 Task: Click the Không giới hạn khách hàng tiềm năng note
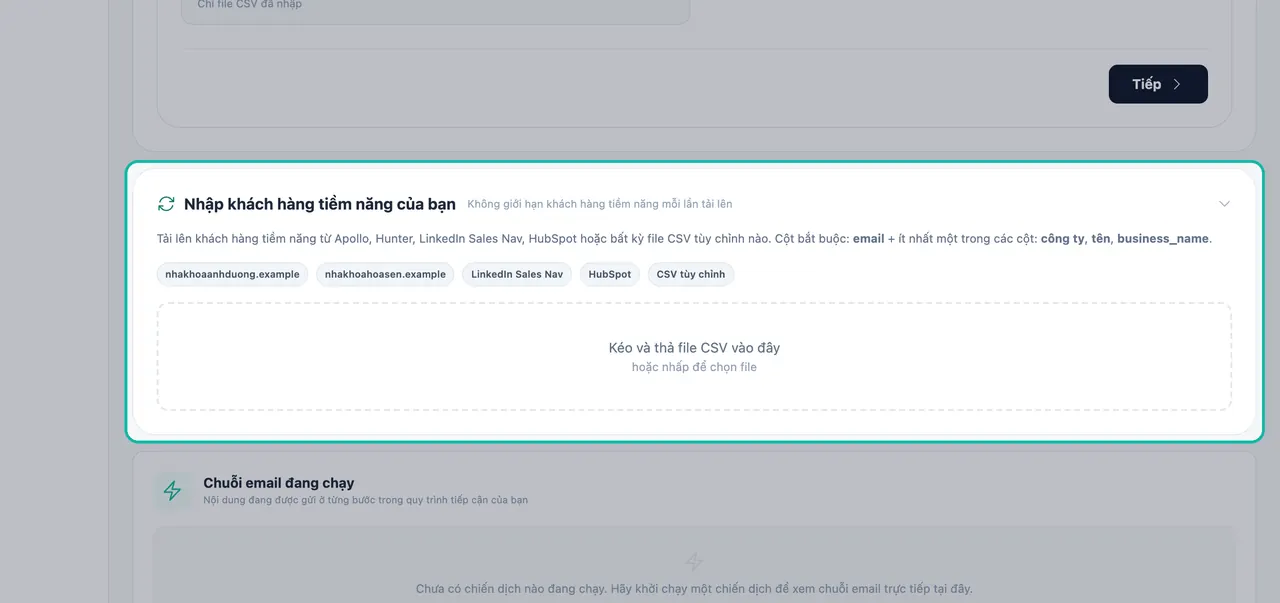click(600, 204)
